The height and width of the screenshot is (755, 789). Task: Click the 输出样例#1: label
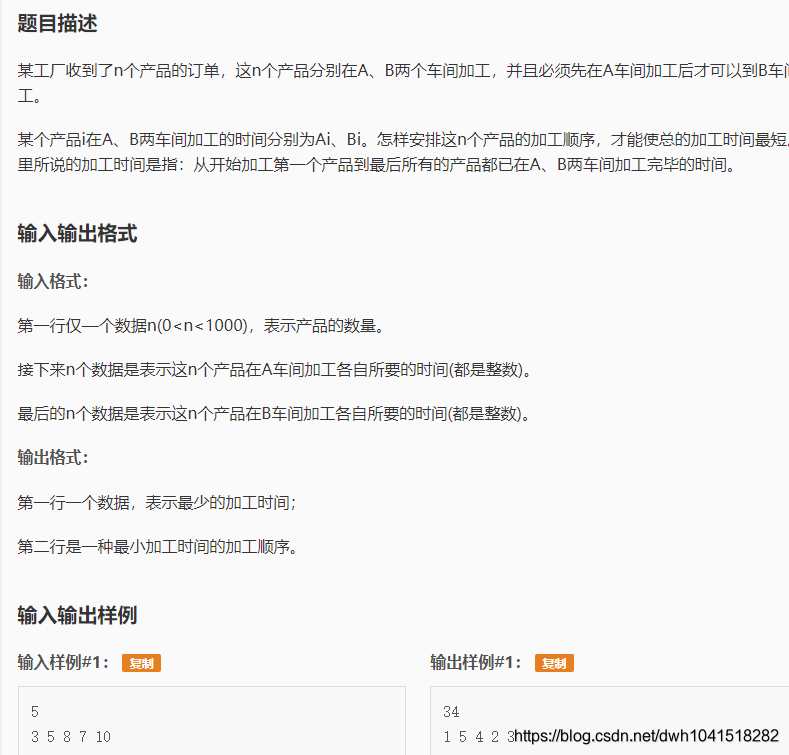tap(476, 662)
